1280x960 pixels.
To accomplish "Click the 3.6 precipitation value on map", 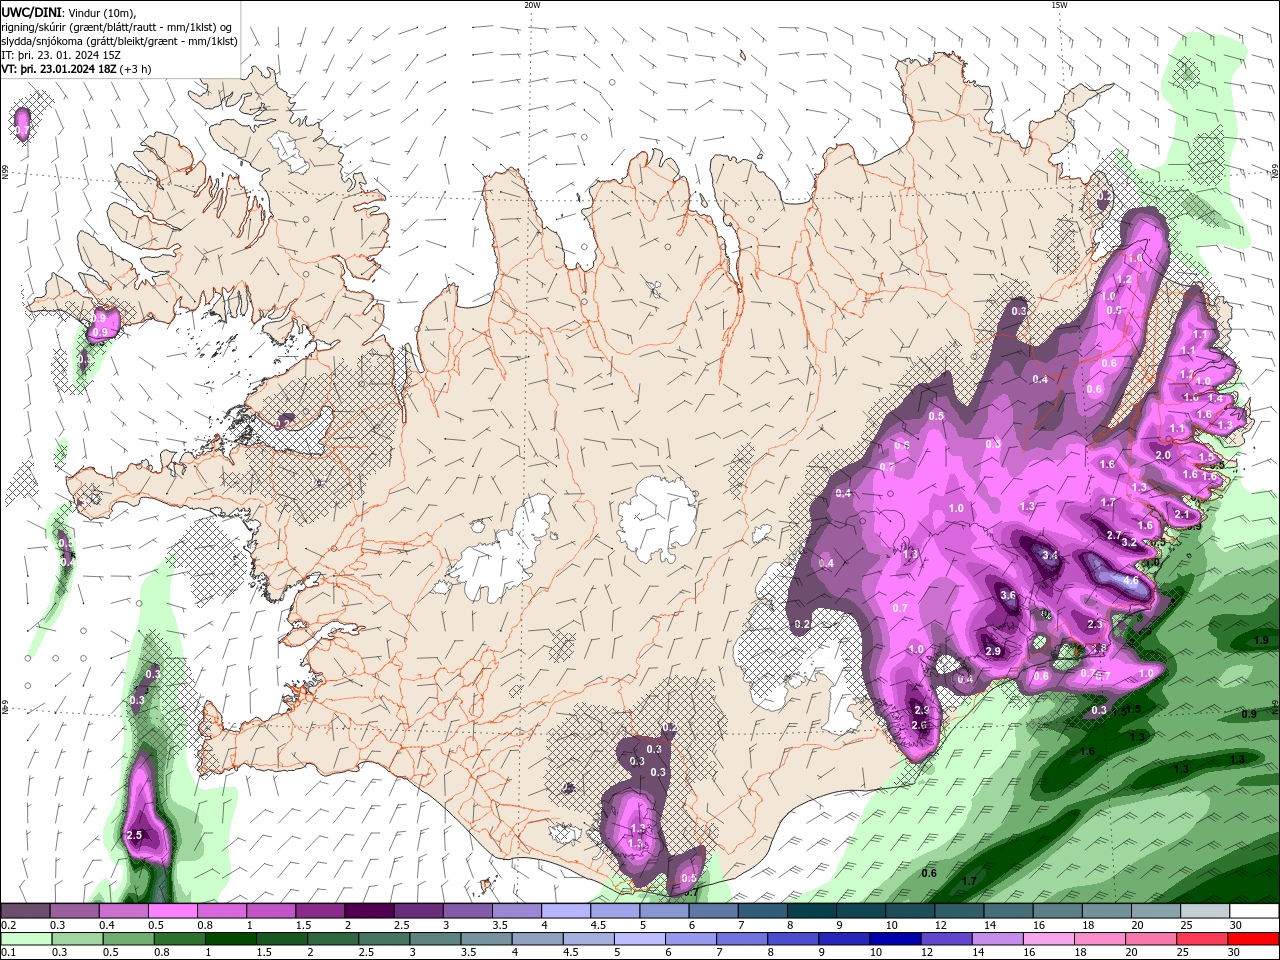I will pyautogui.click(x=1008, y=595).
